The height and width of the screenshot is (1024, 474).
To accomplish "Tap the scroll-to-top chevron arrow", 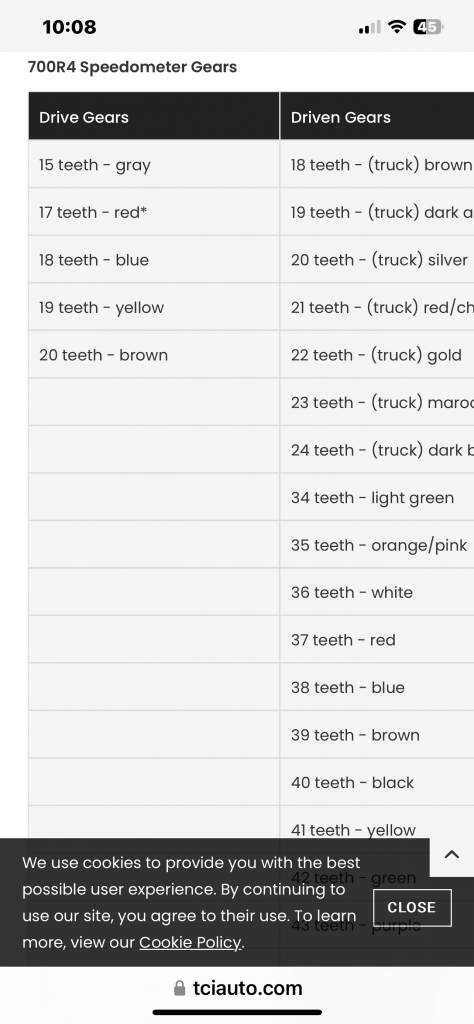I will tap(452, 854).
